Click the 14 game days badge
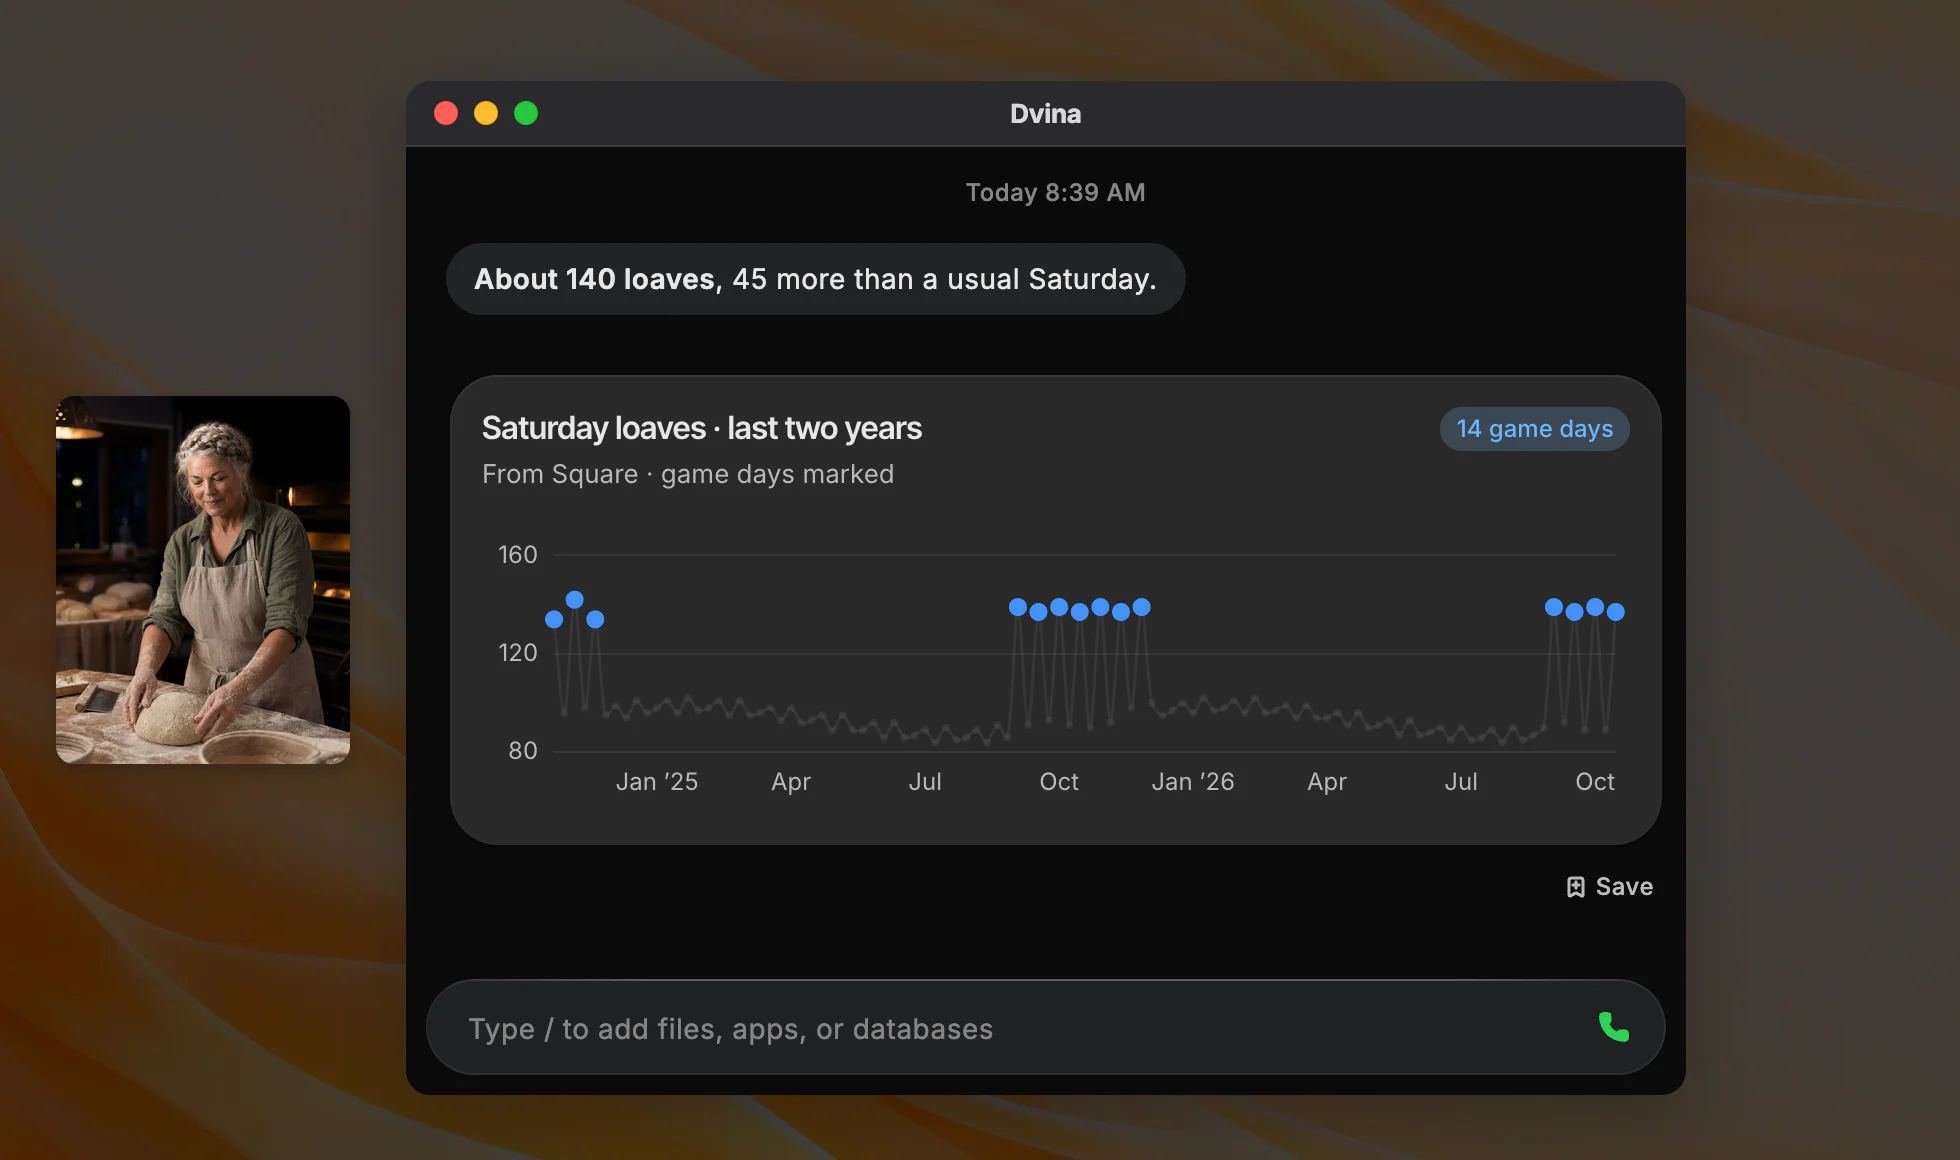This screenshot has width=1960, height=1160. (x=1534, y=429)
